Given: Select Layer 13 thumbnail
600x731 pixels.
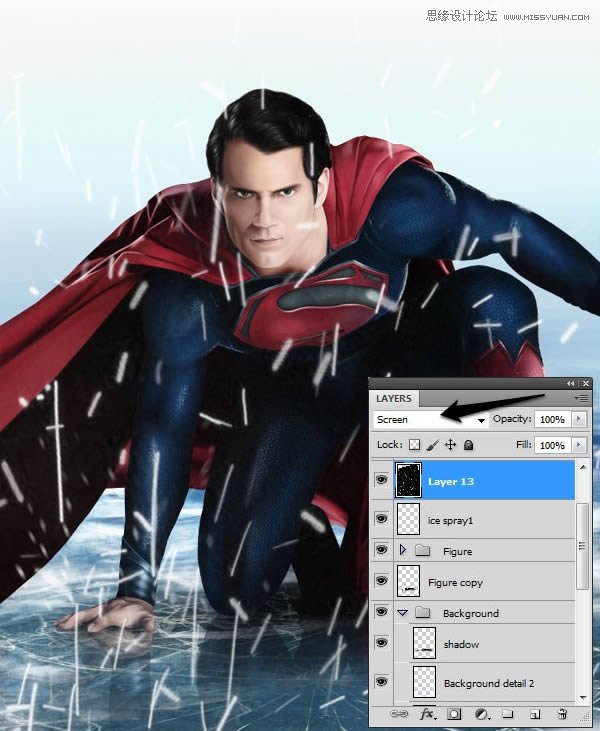Looking at the screenshot, I should tap(408, 480).
